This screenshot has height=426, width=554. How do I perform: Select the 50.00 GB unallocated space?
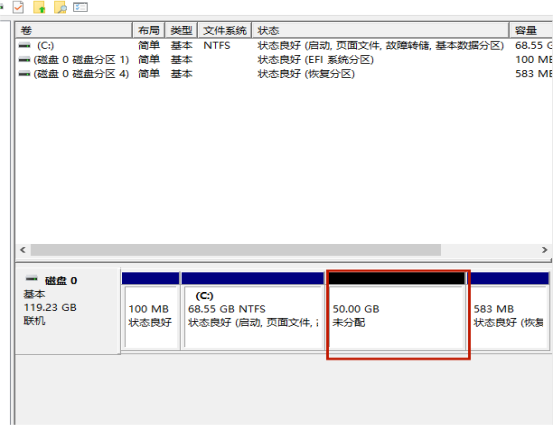(397, 311)
